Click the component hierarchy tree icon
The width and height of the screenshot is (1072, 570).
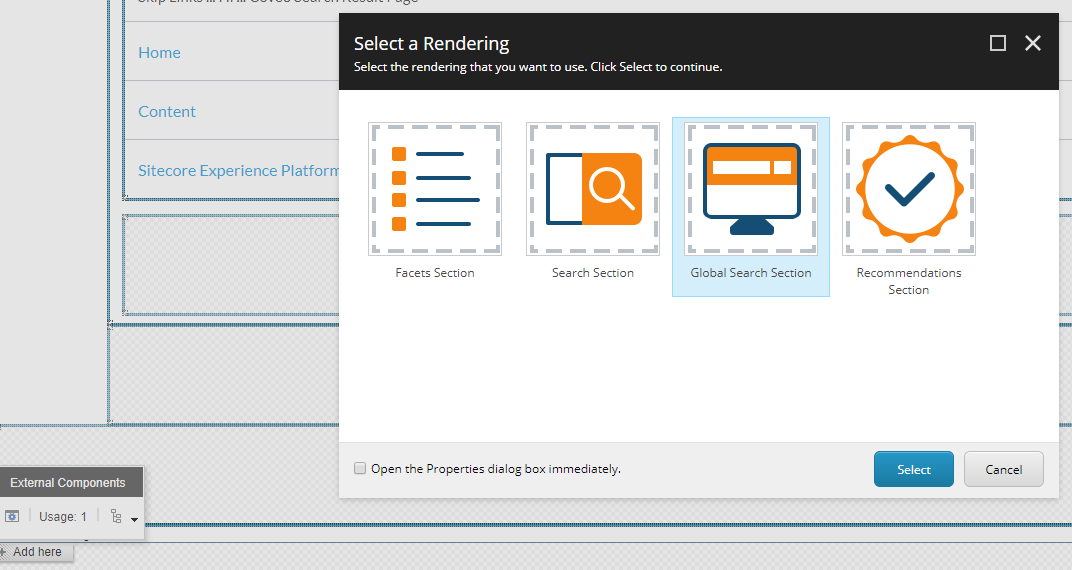(116, 517)
